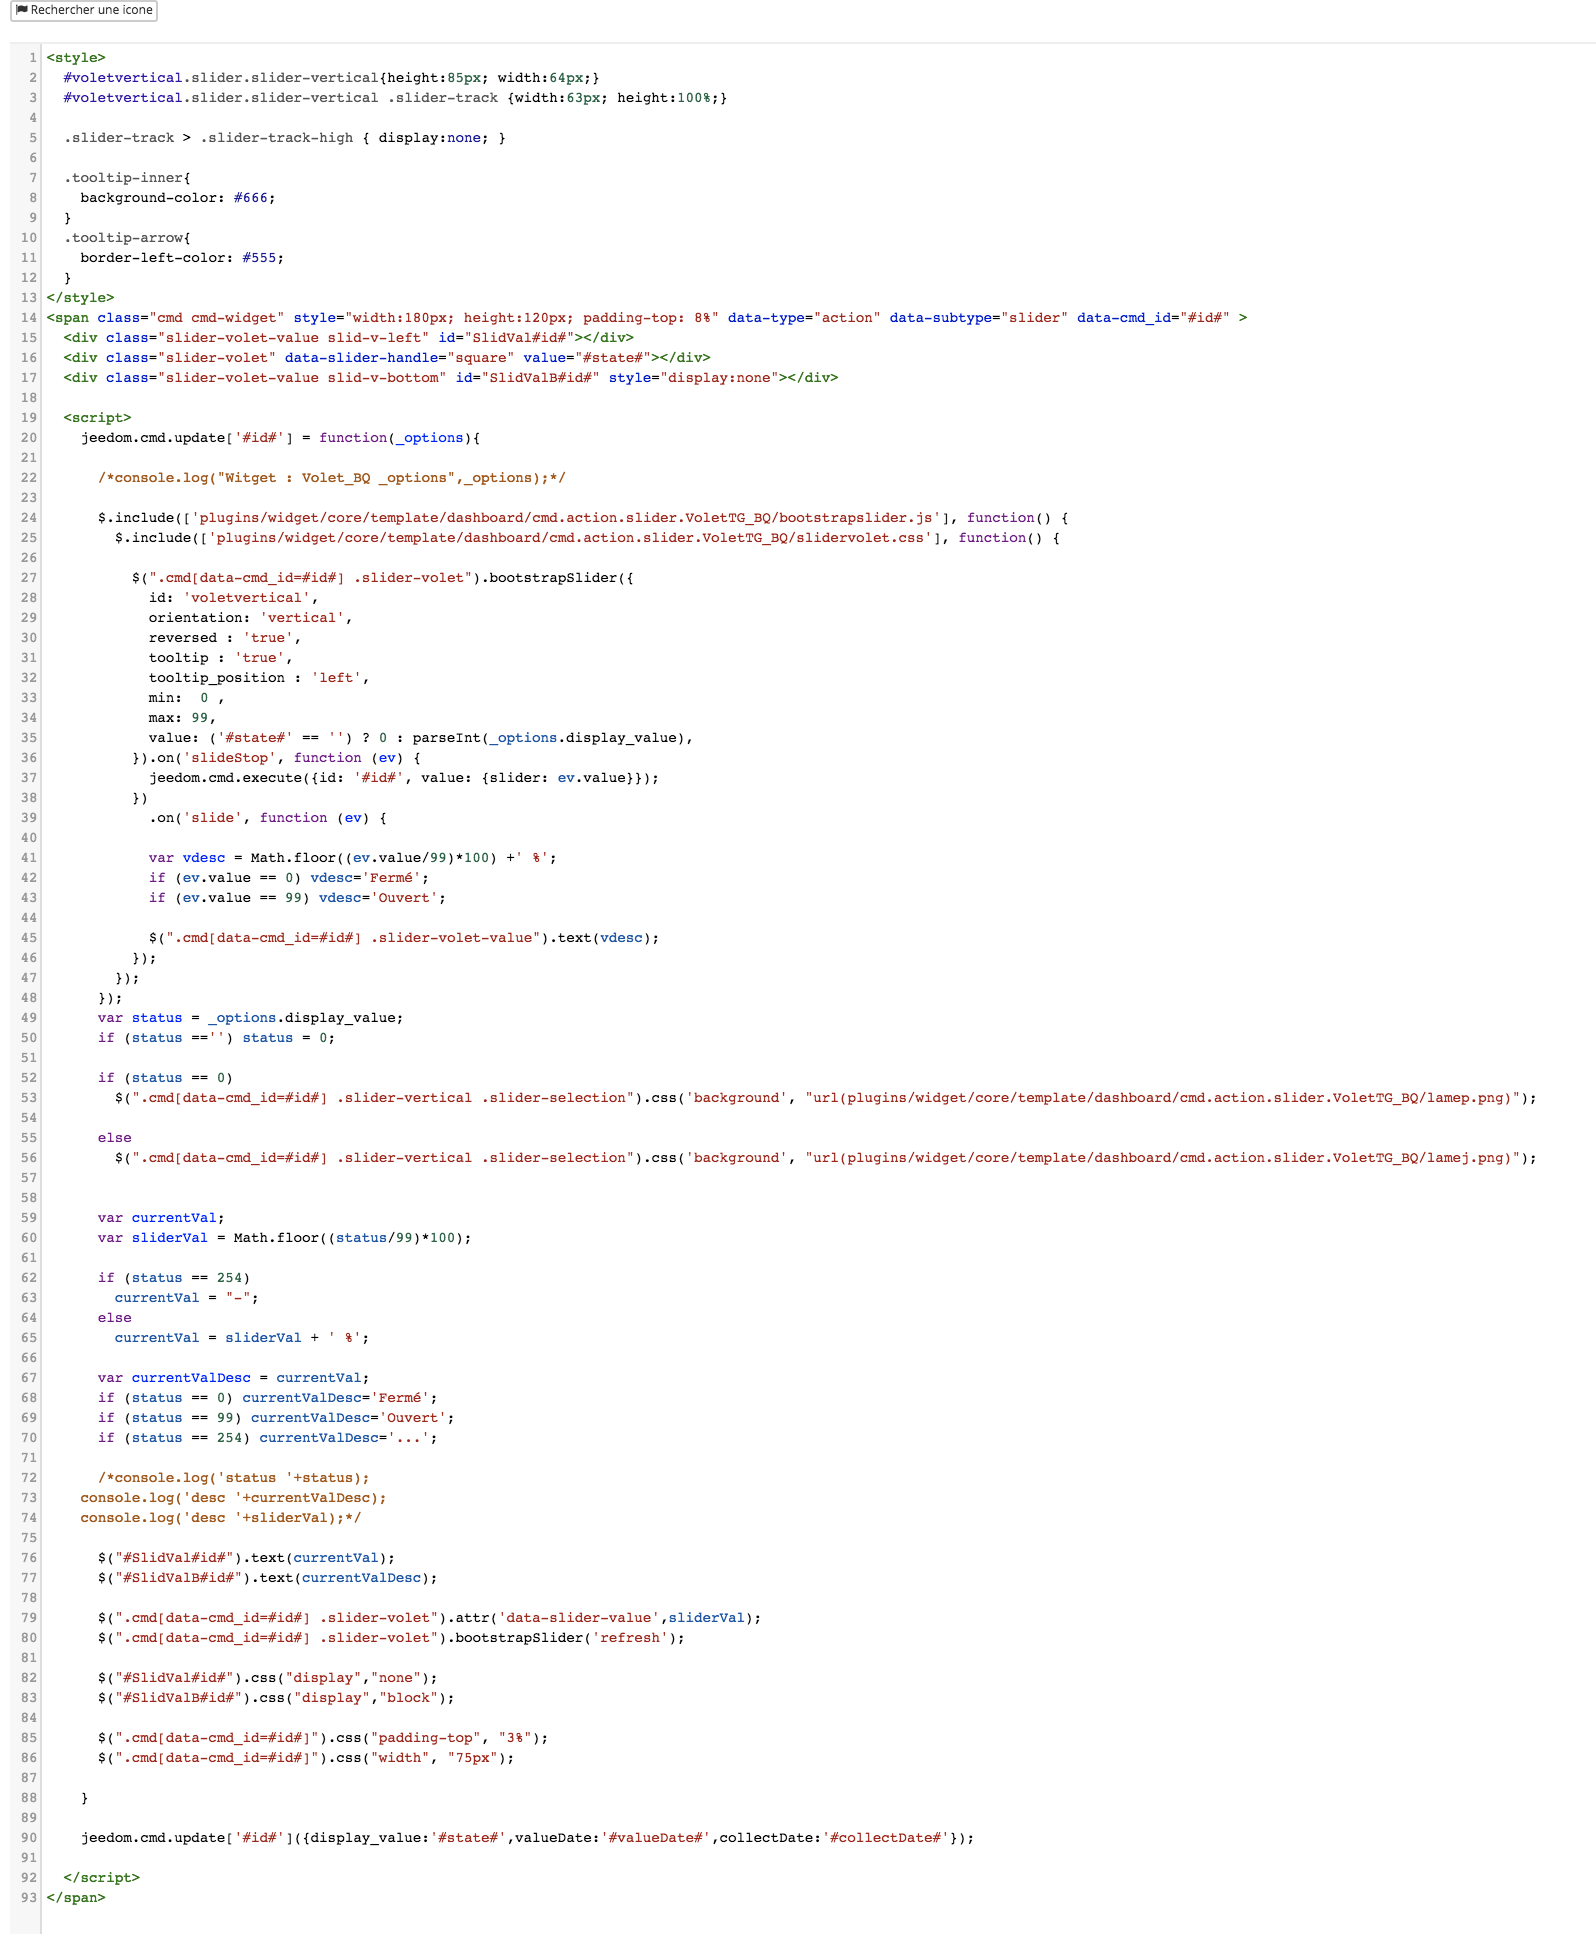Click the "vdesc='Ouvert';" line
This screenshot has height=1934, width=1596.
coord(298,898)
